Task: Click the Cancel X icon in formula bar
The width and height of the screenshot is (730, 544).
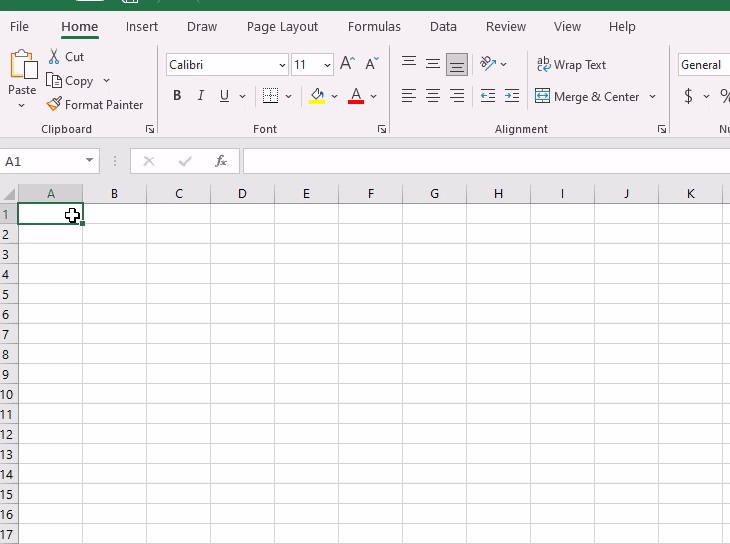Action: click(x=149, y=161)
